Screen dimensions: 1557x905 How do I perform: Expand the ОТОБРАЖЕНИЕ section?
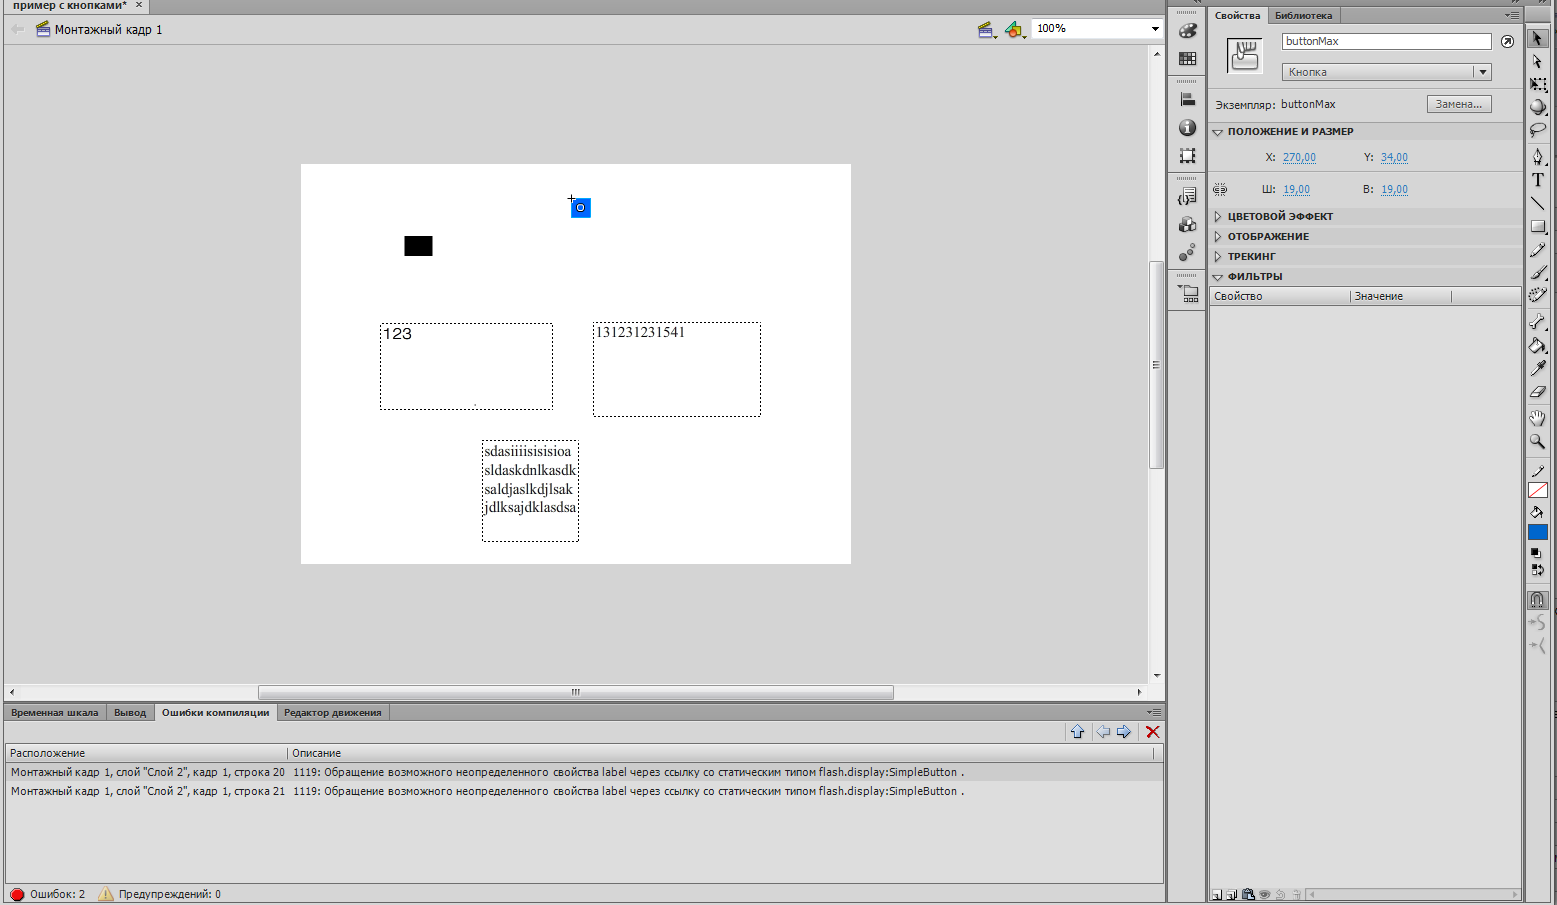(1218, 236)
